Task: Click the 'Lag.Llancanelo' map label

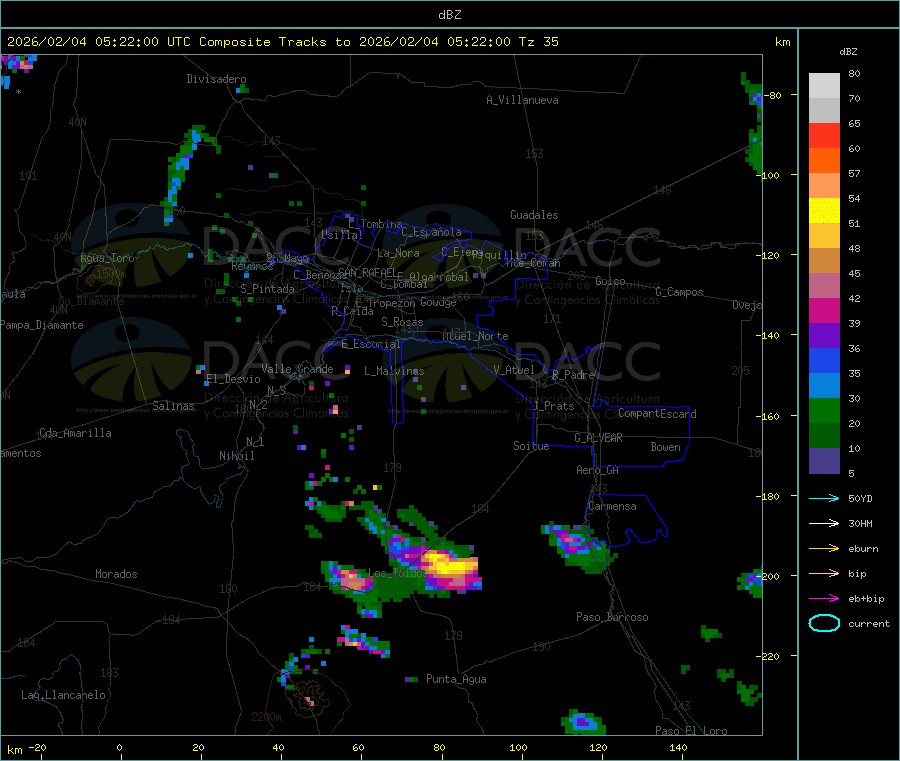Action: [63, 695]
